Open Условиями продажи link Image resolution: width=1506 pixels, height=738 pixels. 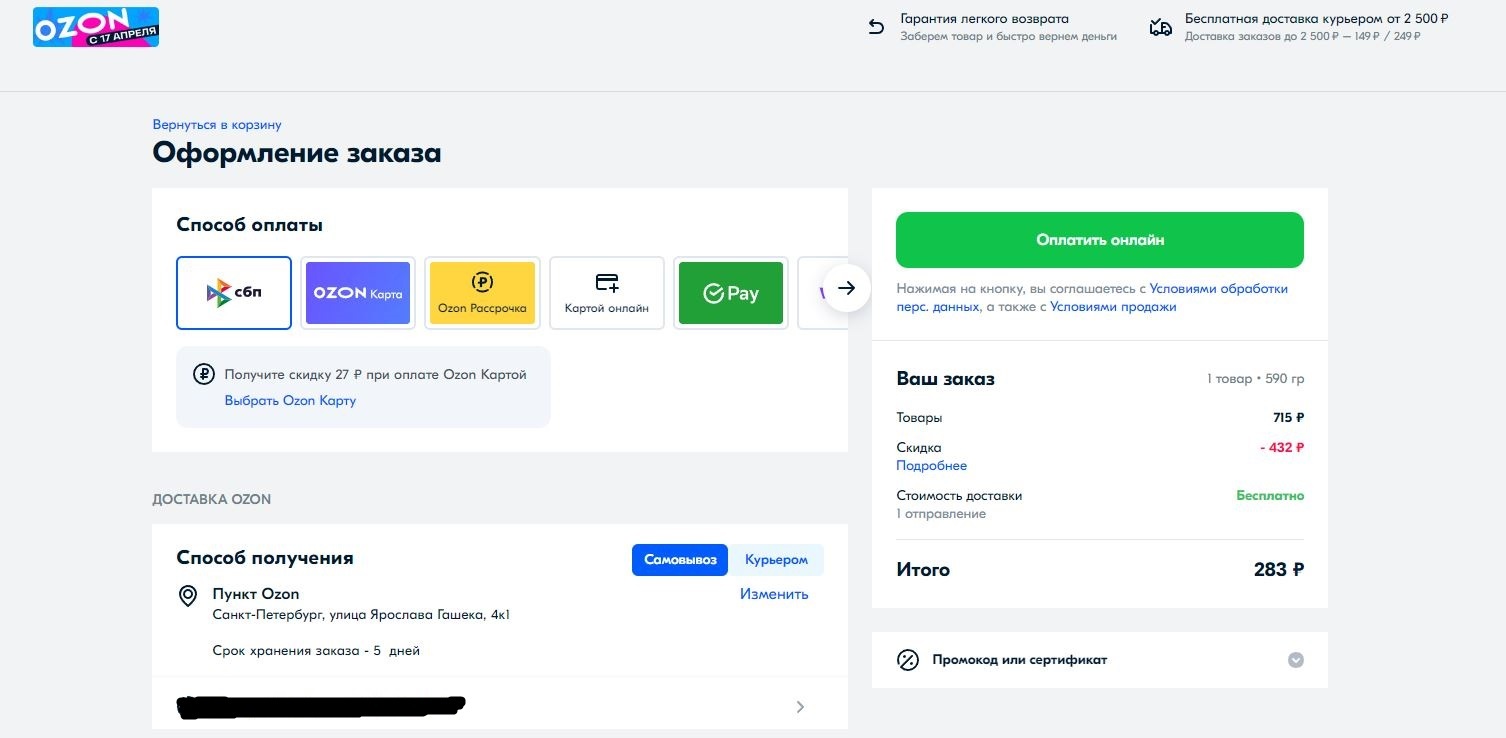(1113, 307)
